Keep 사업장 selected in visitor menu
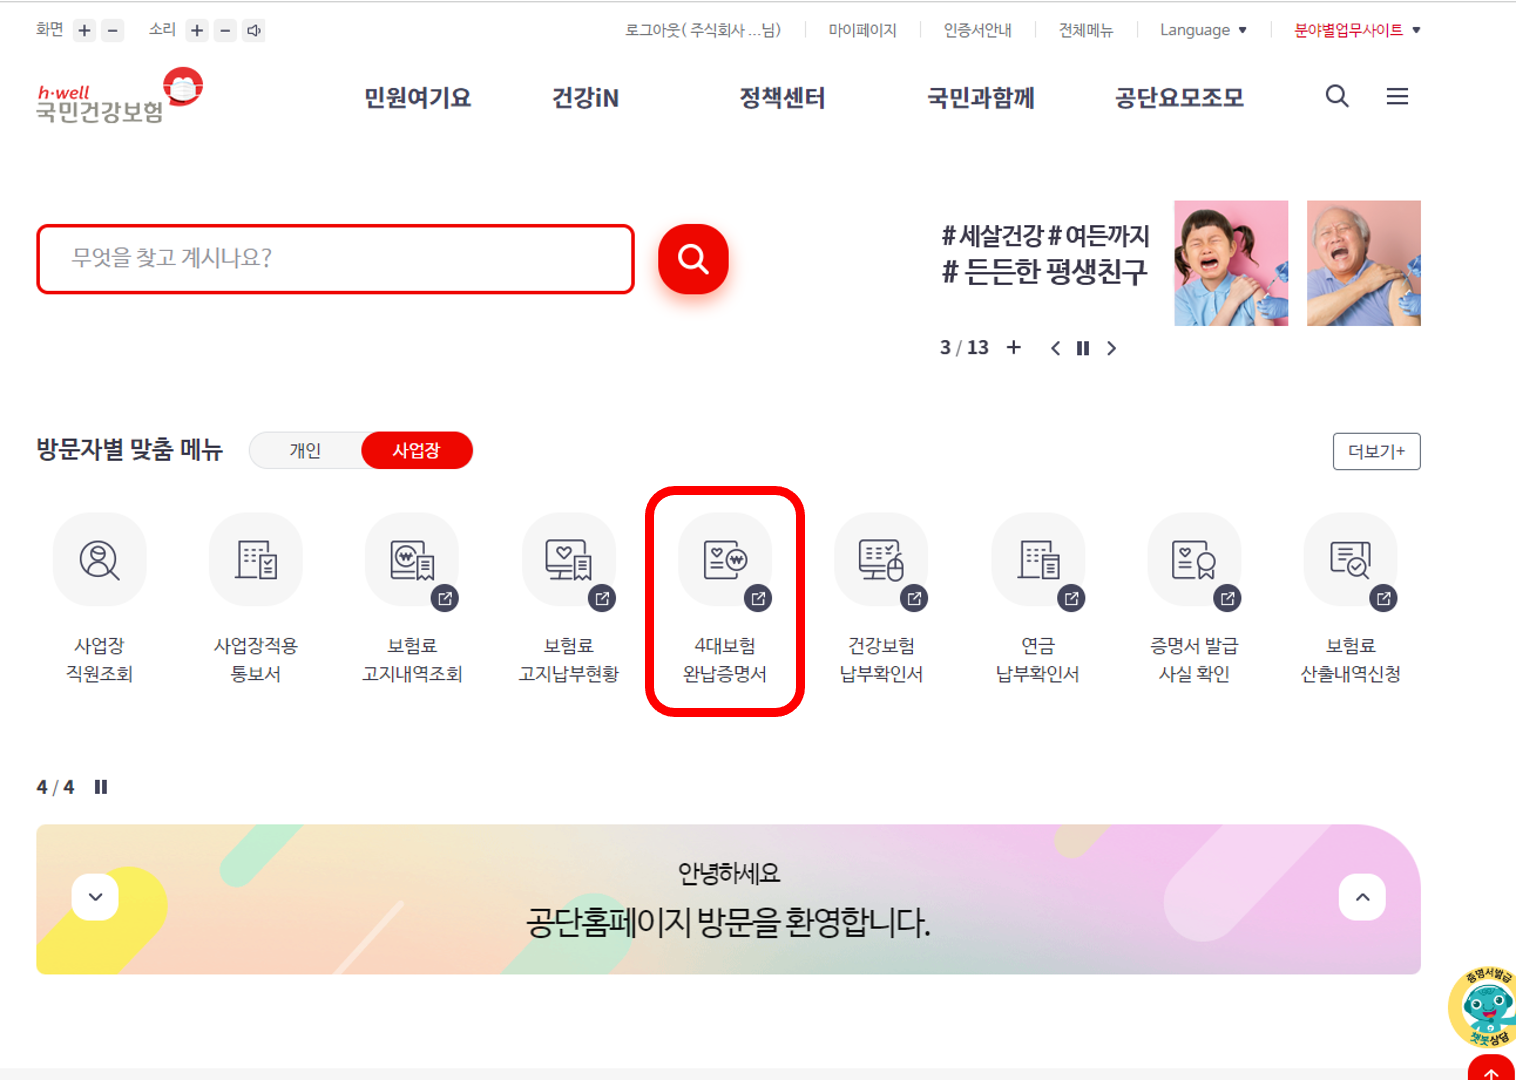Image resolution: width=1516 pixels, height=1080 pixels. (x=417, y=450)
